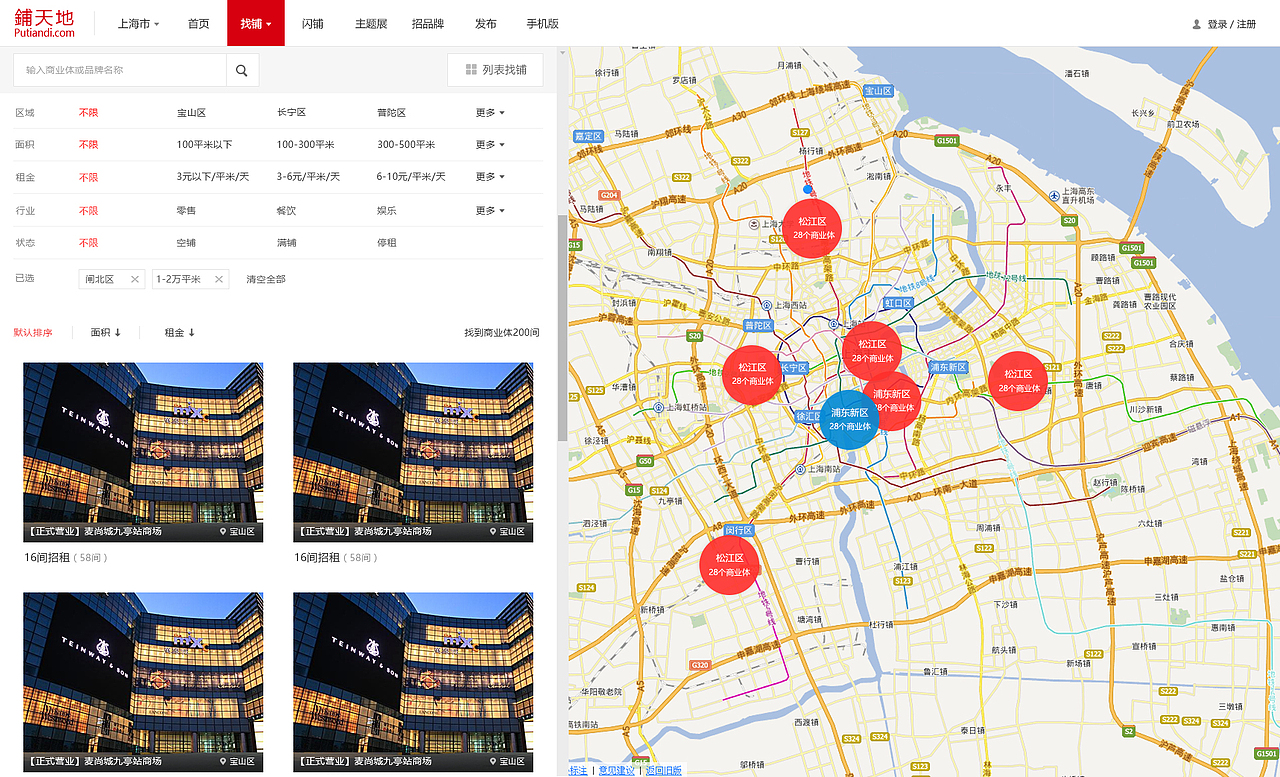Switch to 列表找铺 list view
The width and height of the screenshot is (1280, 777).
point(495,70)
